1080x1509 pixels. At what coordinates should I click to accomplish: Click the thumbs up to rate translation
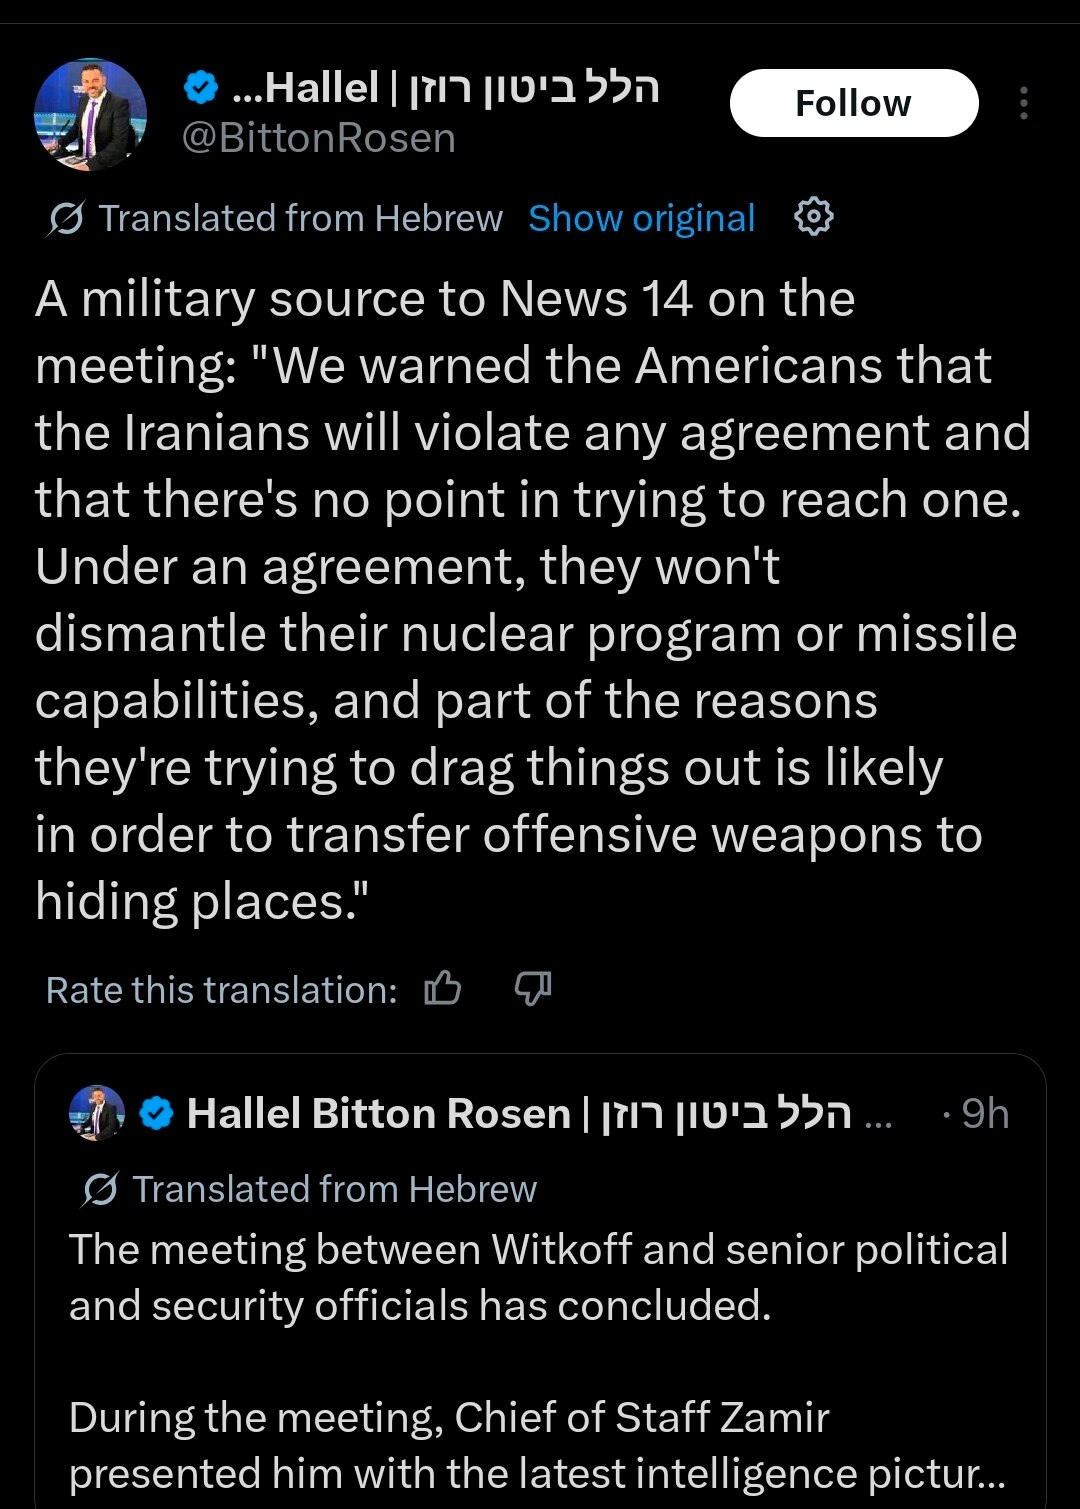point(443,989)
